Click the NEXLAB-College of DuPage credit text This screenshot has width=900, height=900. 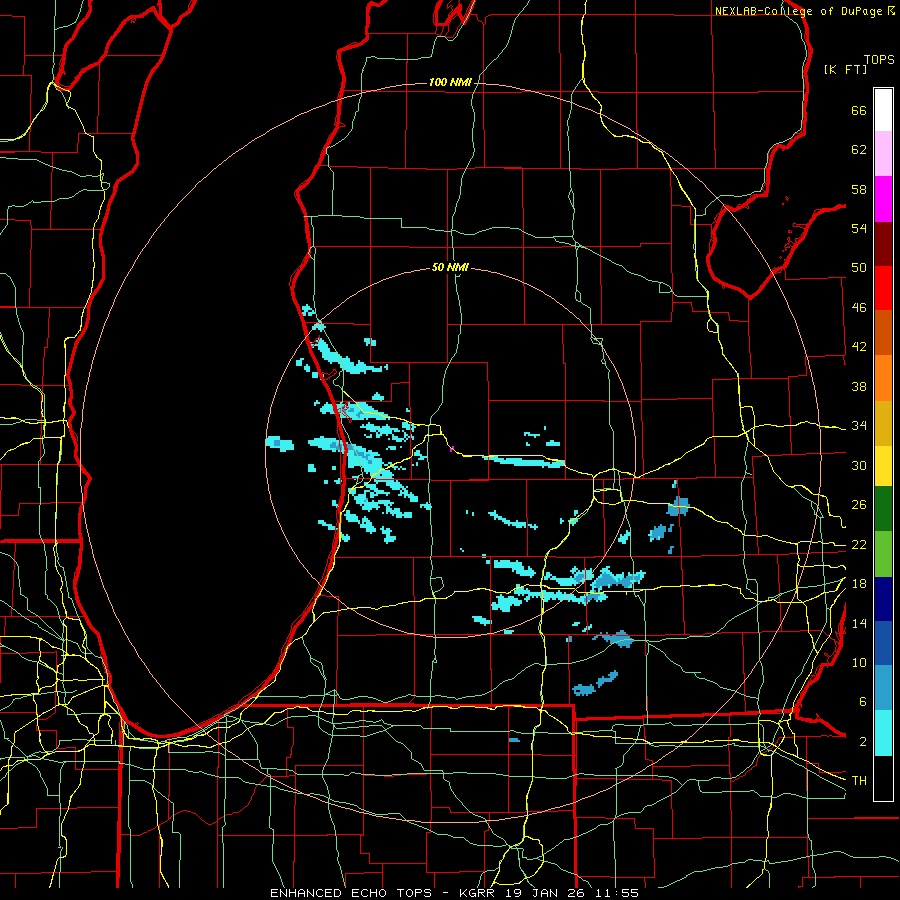[x=798, y=11]
